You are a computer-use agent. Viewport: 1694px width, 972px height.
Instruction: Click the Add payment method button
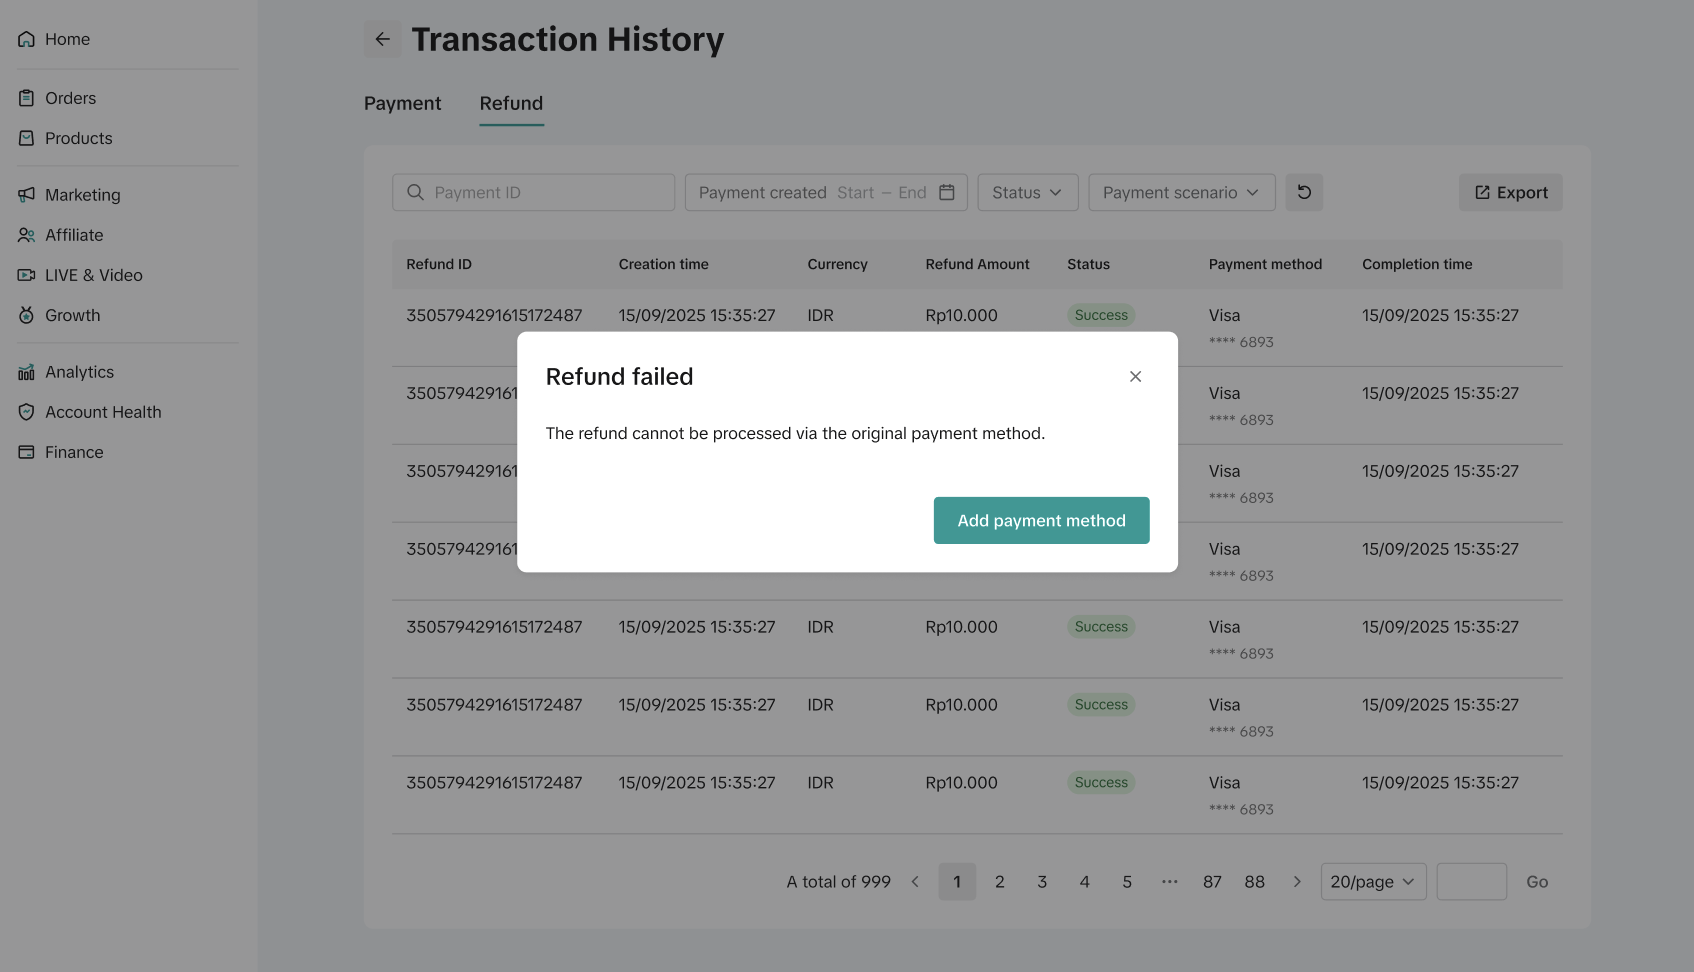tap(1041, 520)
